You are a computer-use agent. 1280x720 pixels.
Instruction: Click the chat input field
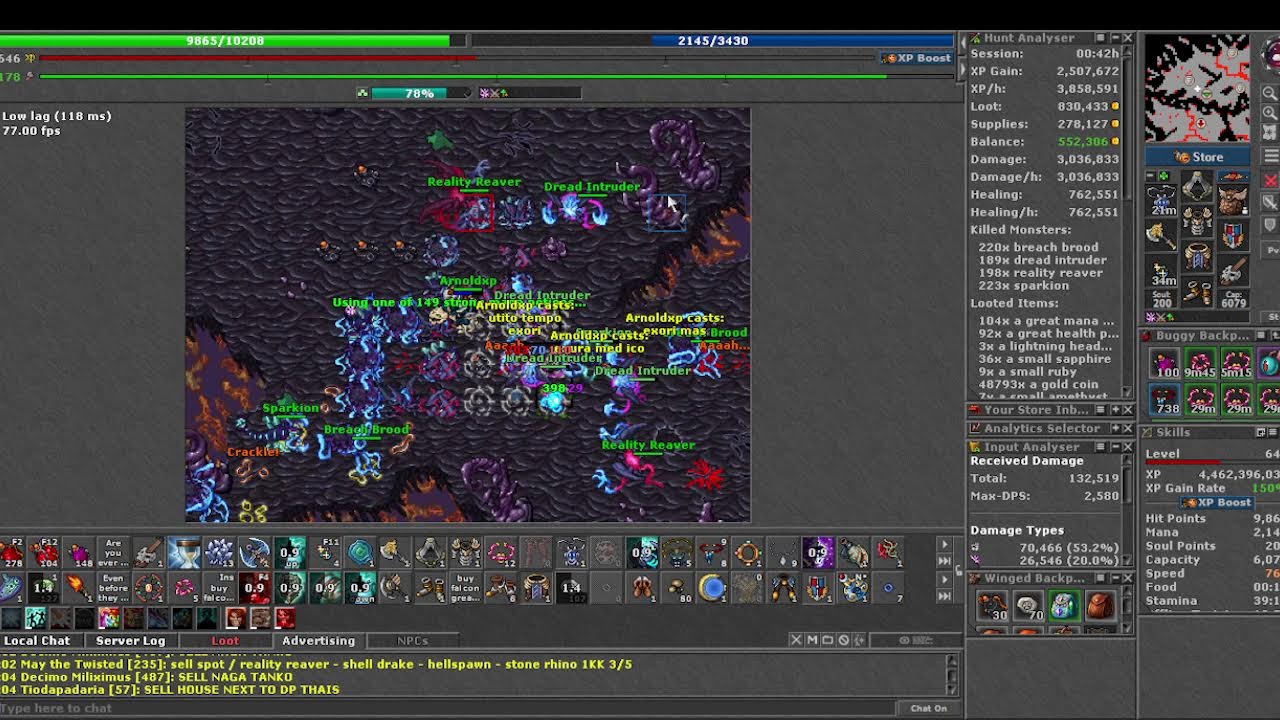point(445,708)
